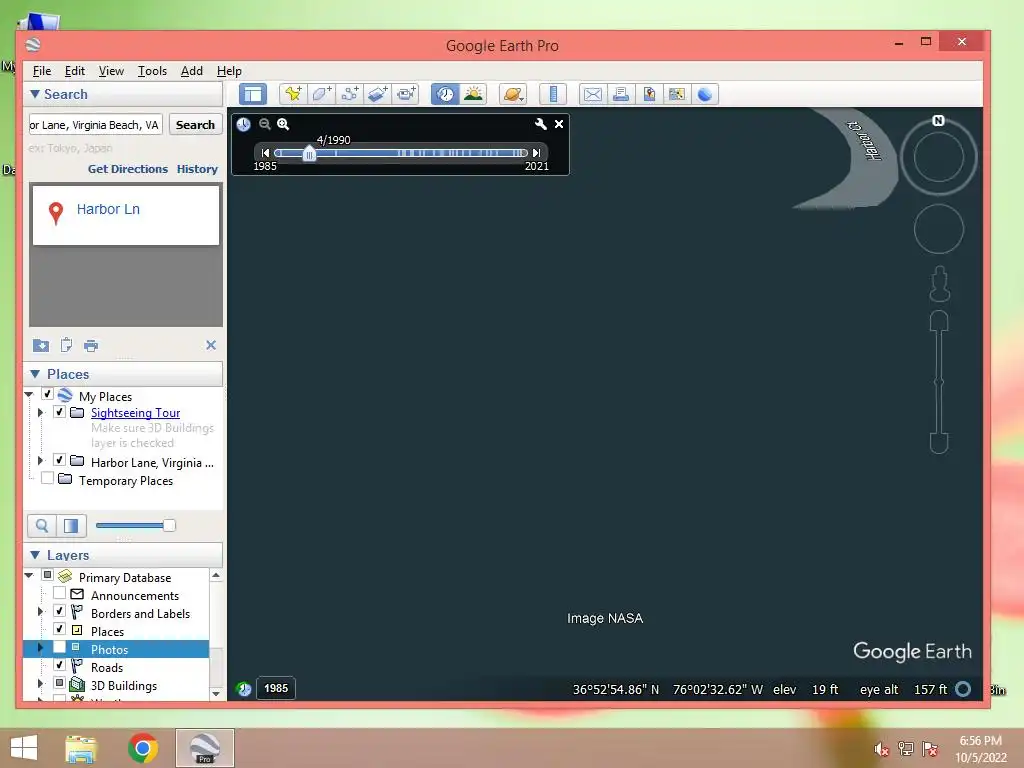Click the status bar historical imagery clock
Image resolution: width=1024 pixels, height=768 pixels.
[x=244, y=688]
